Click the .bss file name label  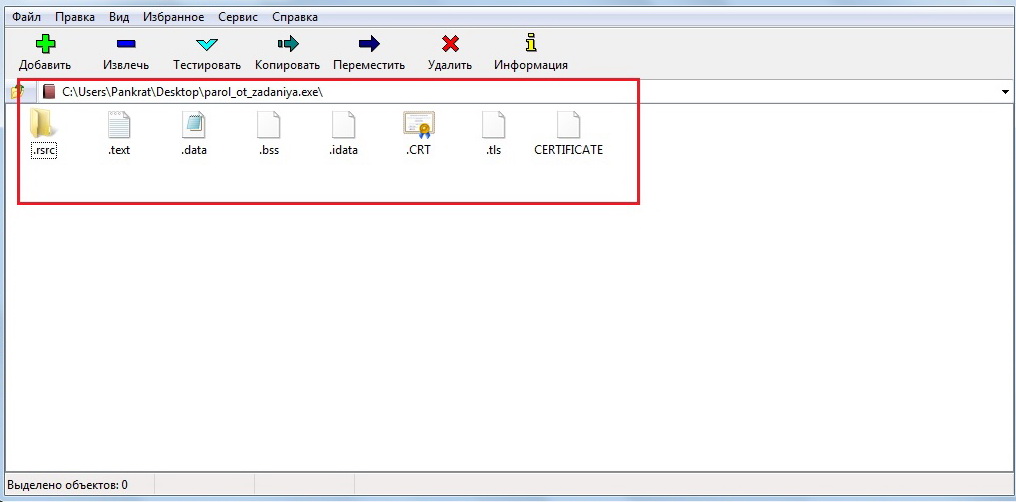[x=269, y=150]
